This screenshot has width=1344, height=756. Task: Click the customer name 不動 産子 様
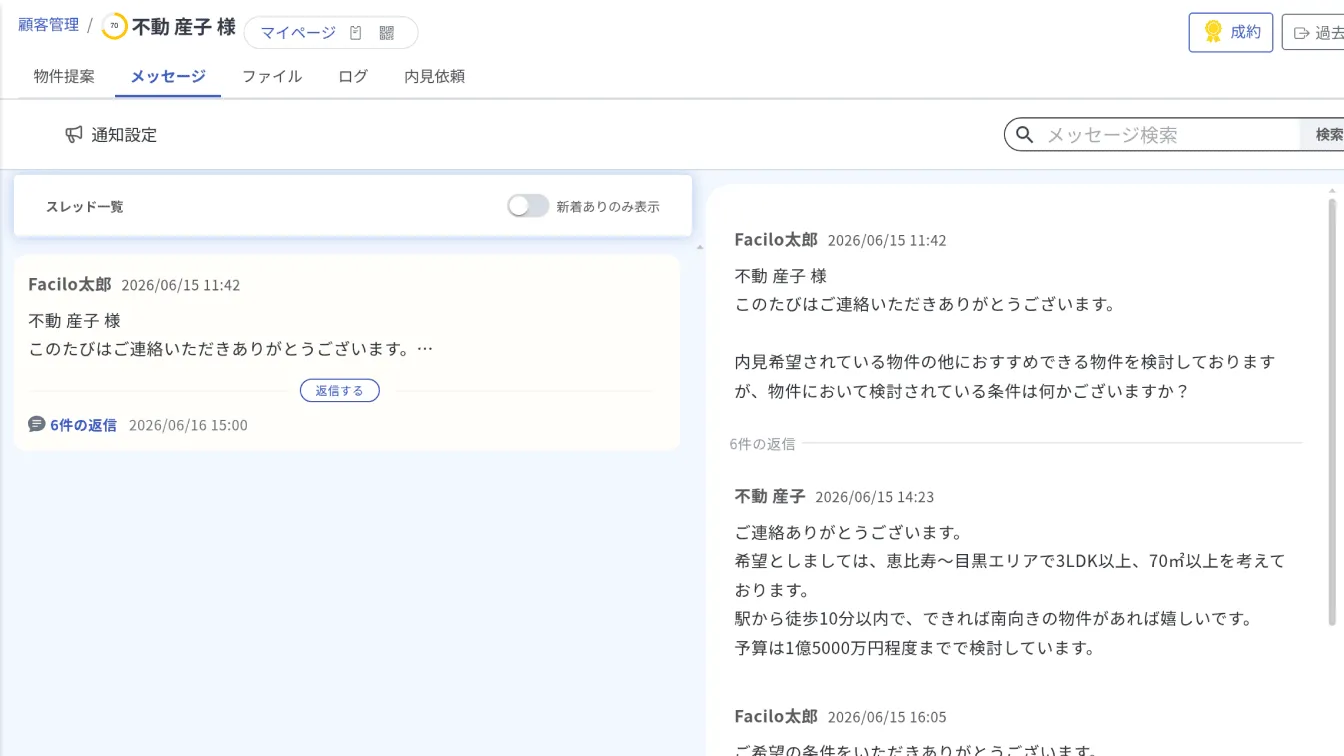tap(184, 27)
